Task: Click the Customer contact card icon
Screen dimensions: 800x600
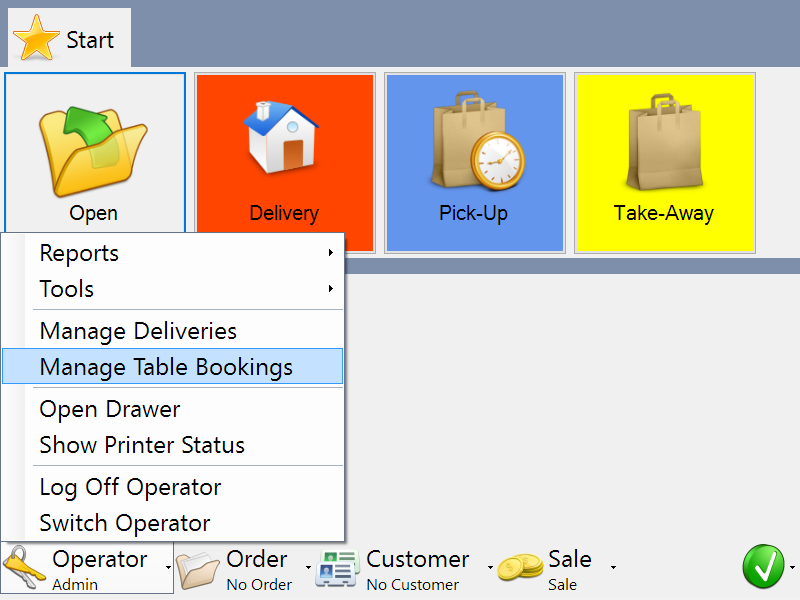Action: [x=338, y=569]
